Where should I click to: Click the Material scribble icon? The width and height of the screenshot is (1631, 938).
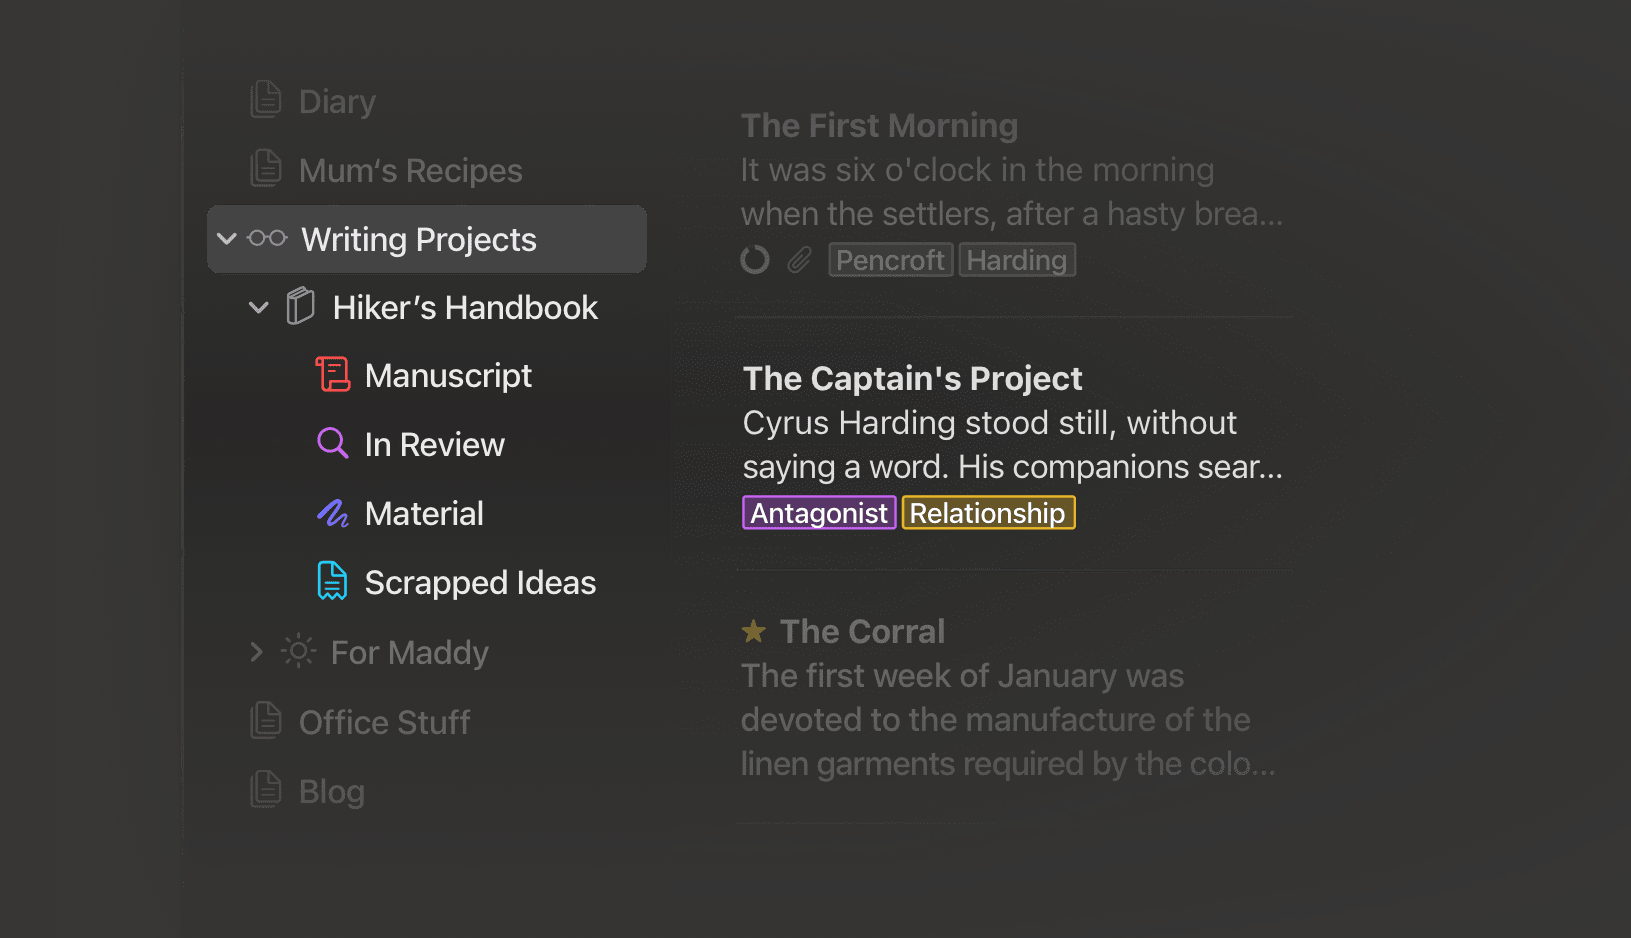click(x=332, y=513)
